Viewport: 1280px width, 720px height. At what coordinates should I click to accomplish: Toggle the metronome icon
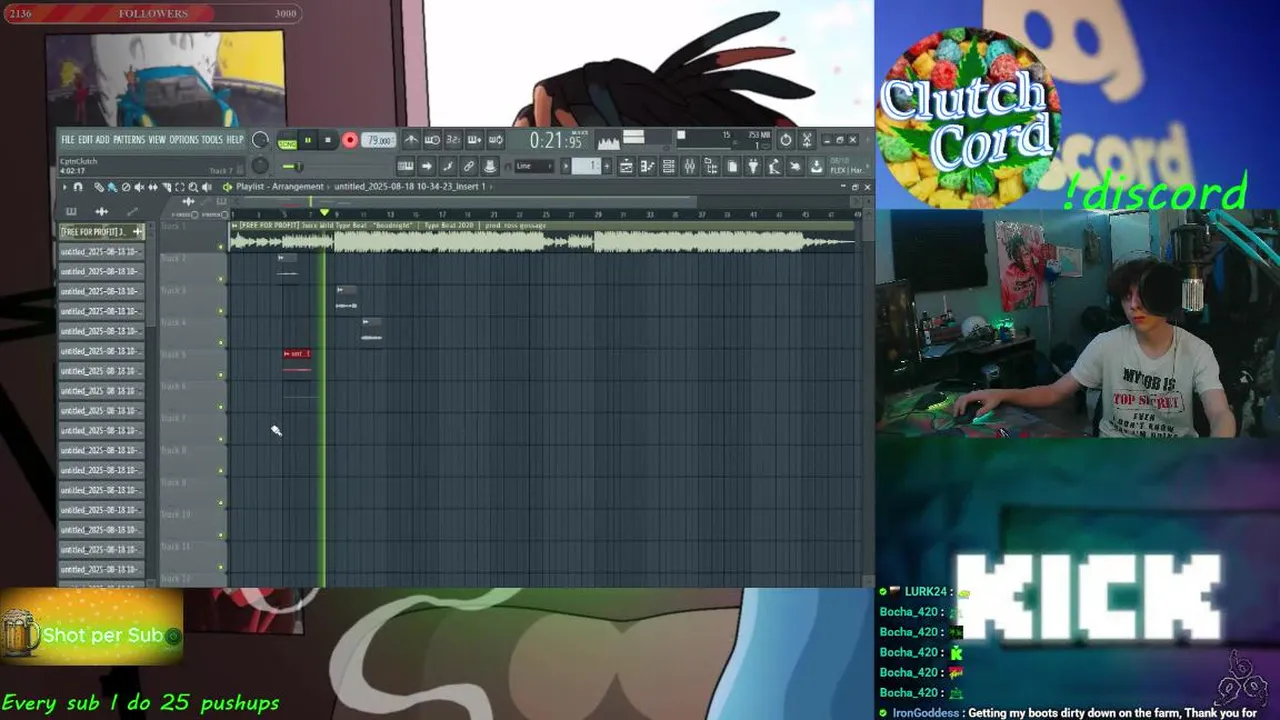tap(411, 140)
